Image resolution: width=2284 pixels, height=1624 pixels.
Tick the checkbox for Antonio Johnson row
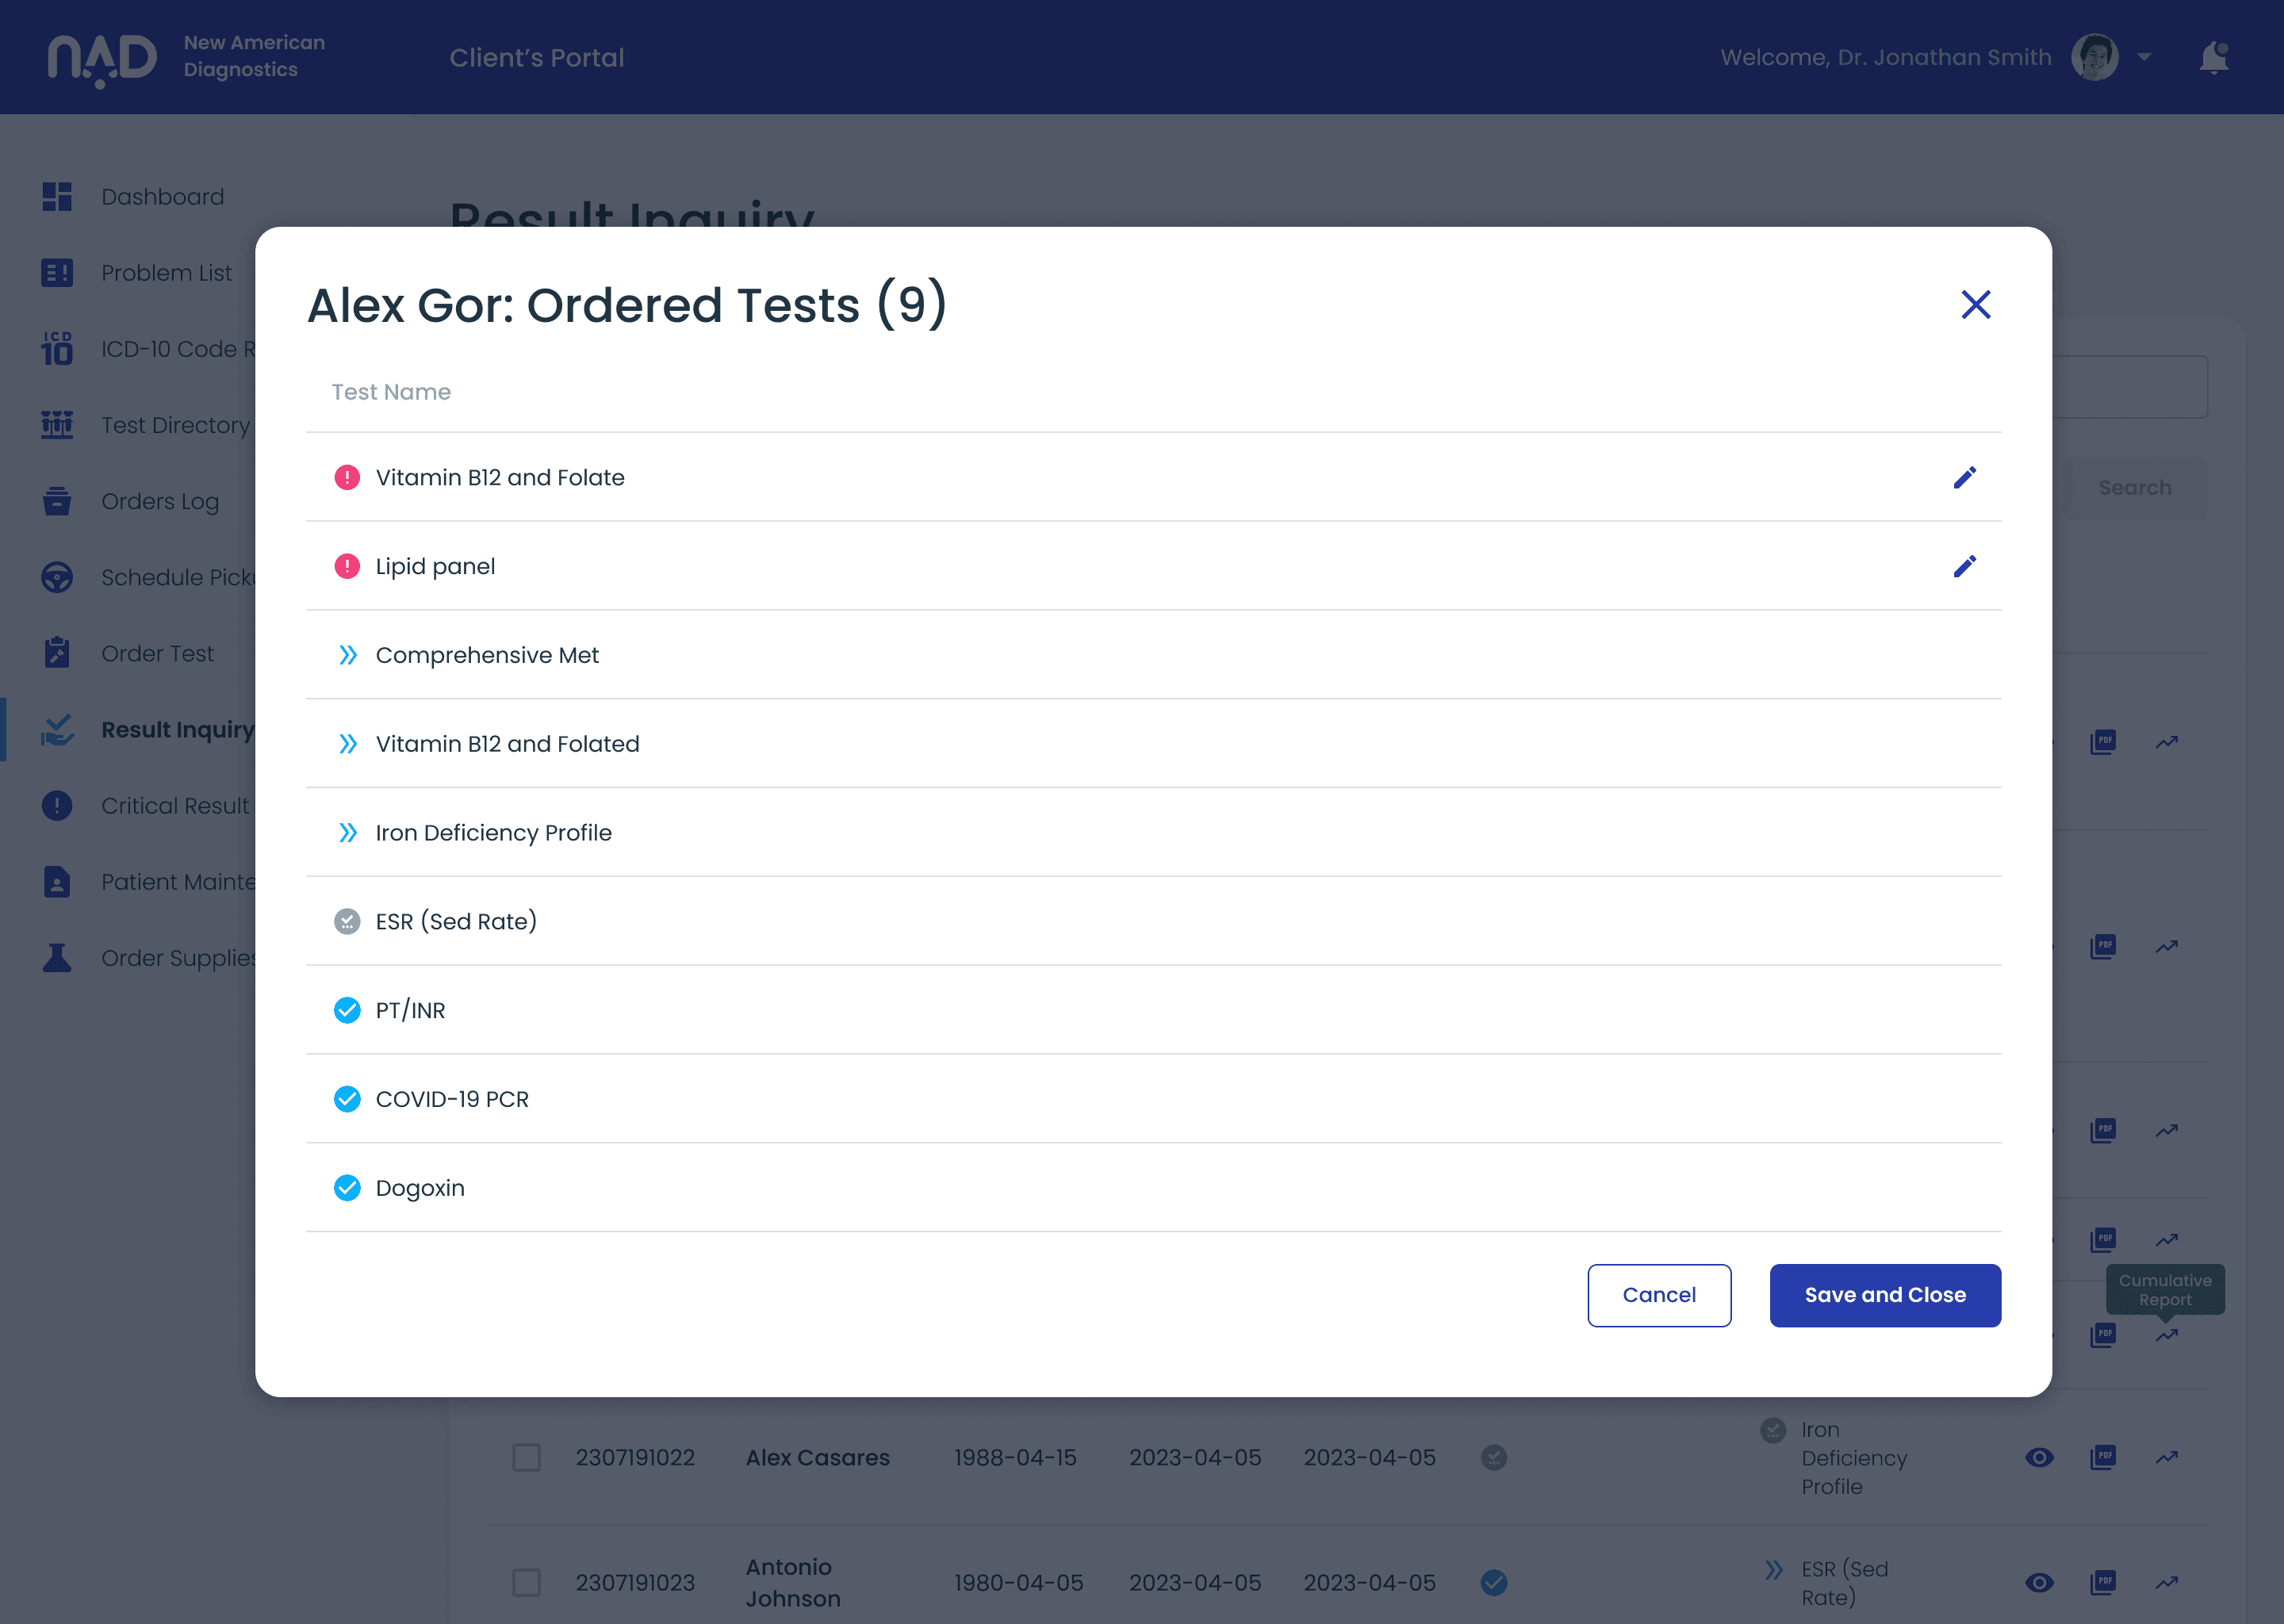click(527, 1582)
